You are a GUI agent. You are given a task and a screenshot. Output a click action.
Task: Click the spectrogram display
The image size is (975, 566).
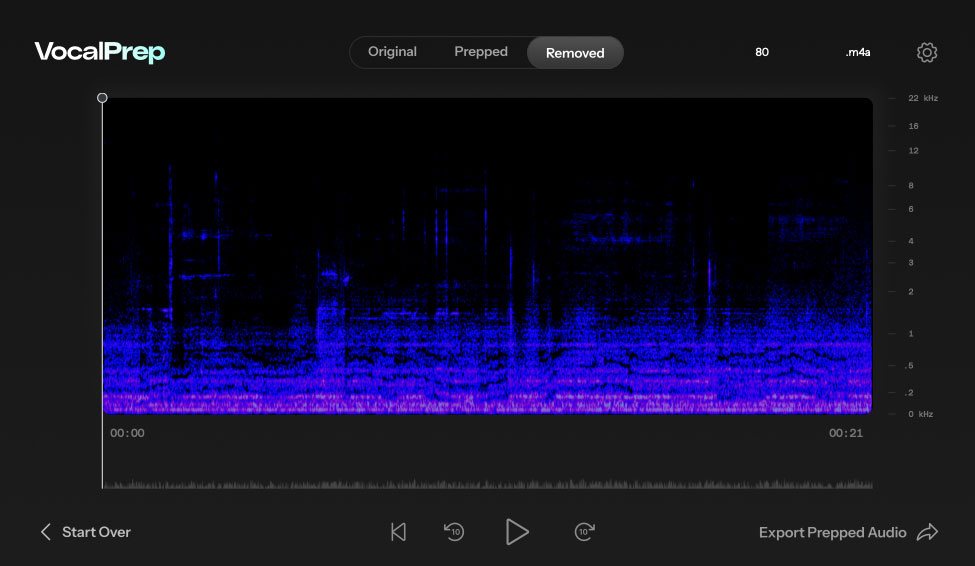click(x=488, y=256)
